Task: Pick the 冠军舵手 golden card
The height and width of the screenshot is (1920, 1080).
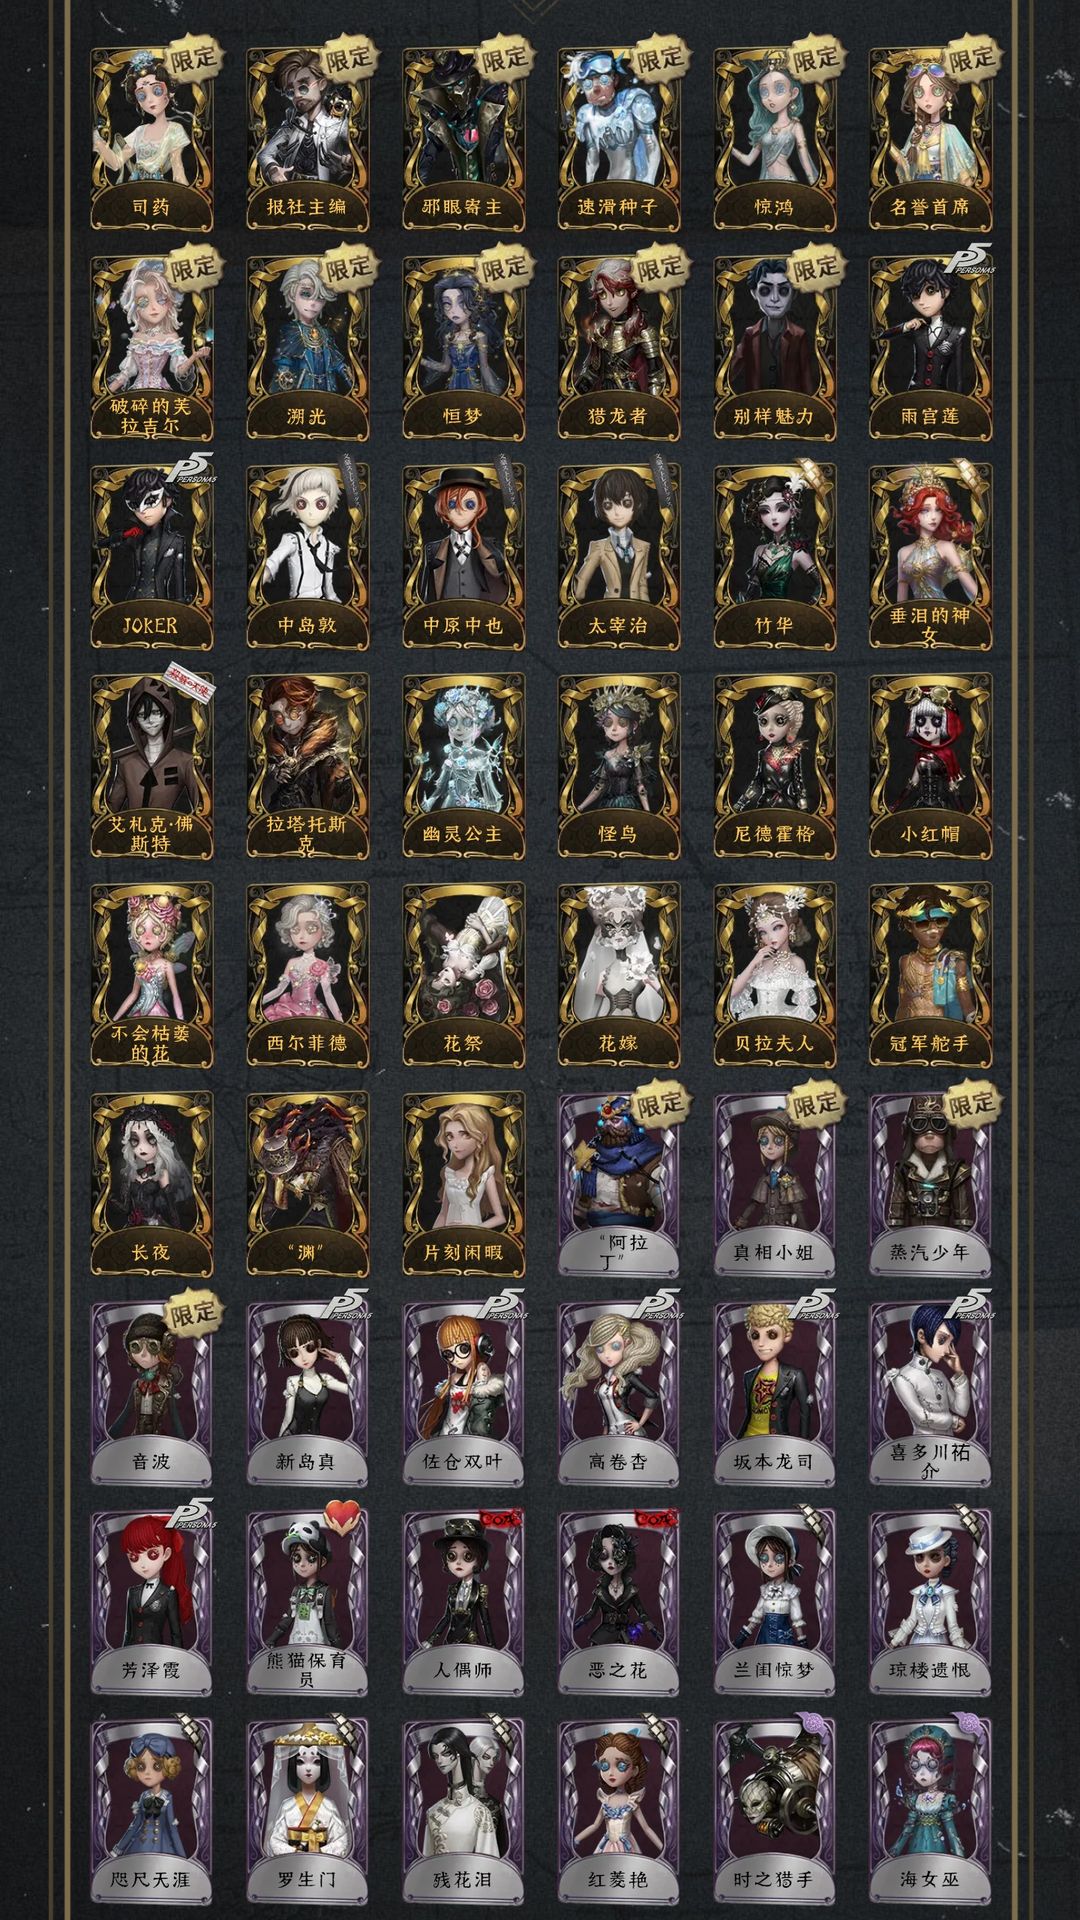Action: (x=930, y=976)
